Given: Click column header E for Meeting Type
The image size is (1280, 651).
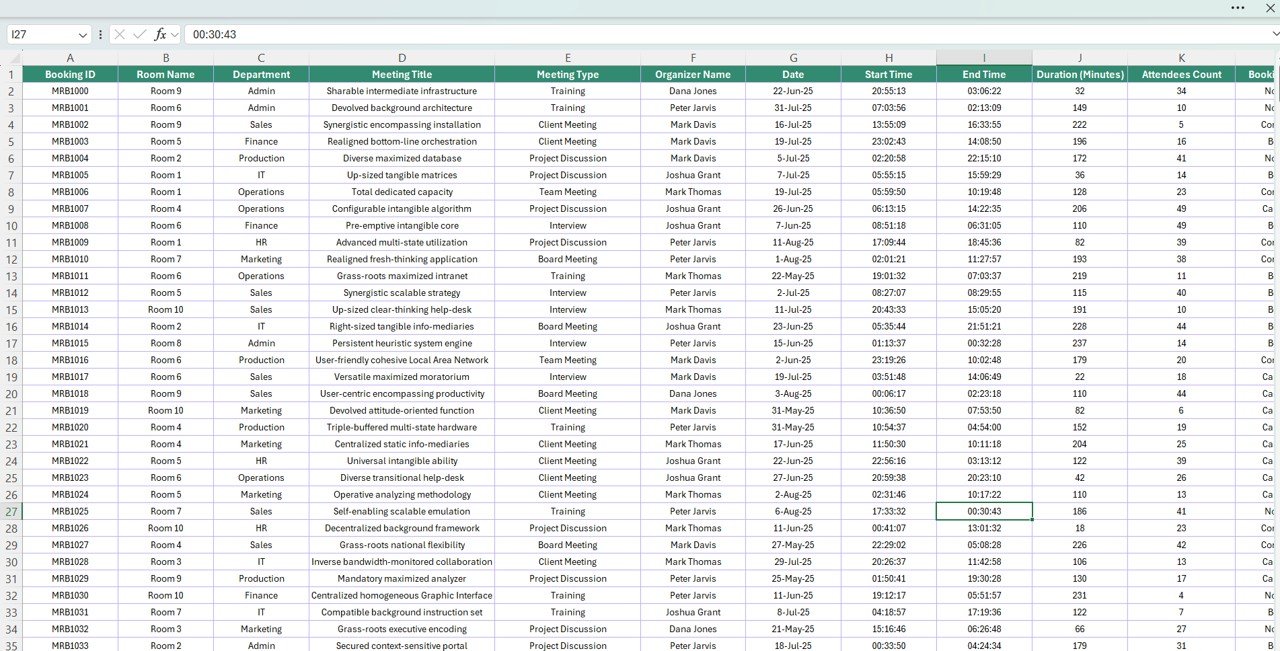Looking at the screenshot, I should (568, 57).
